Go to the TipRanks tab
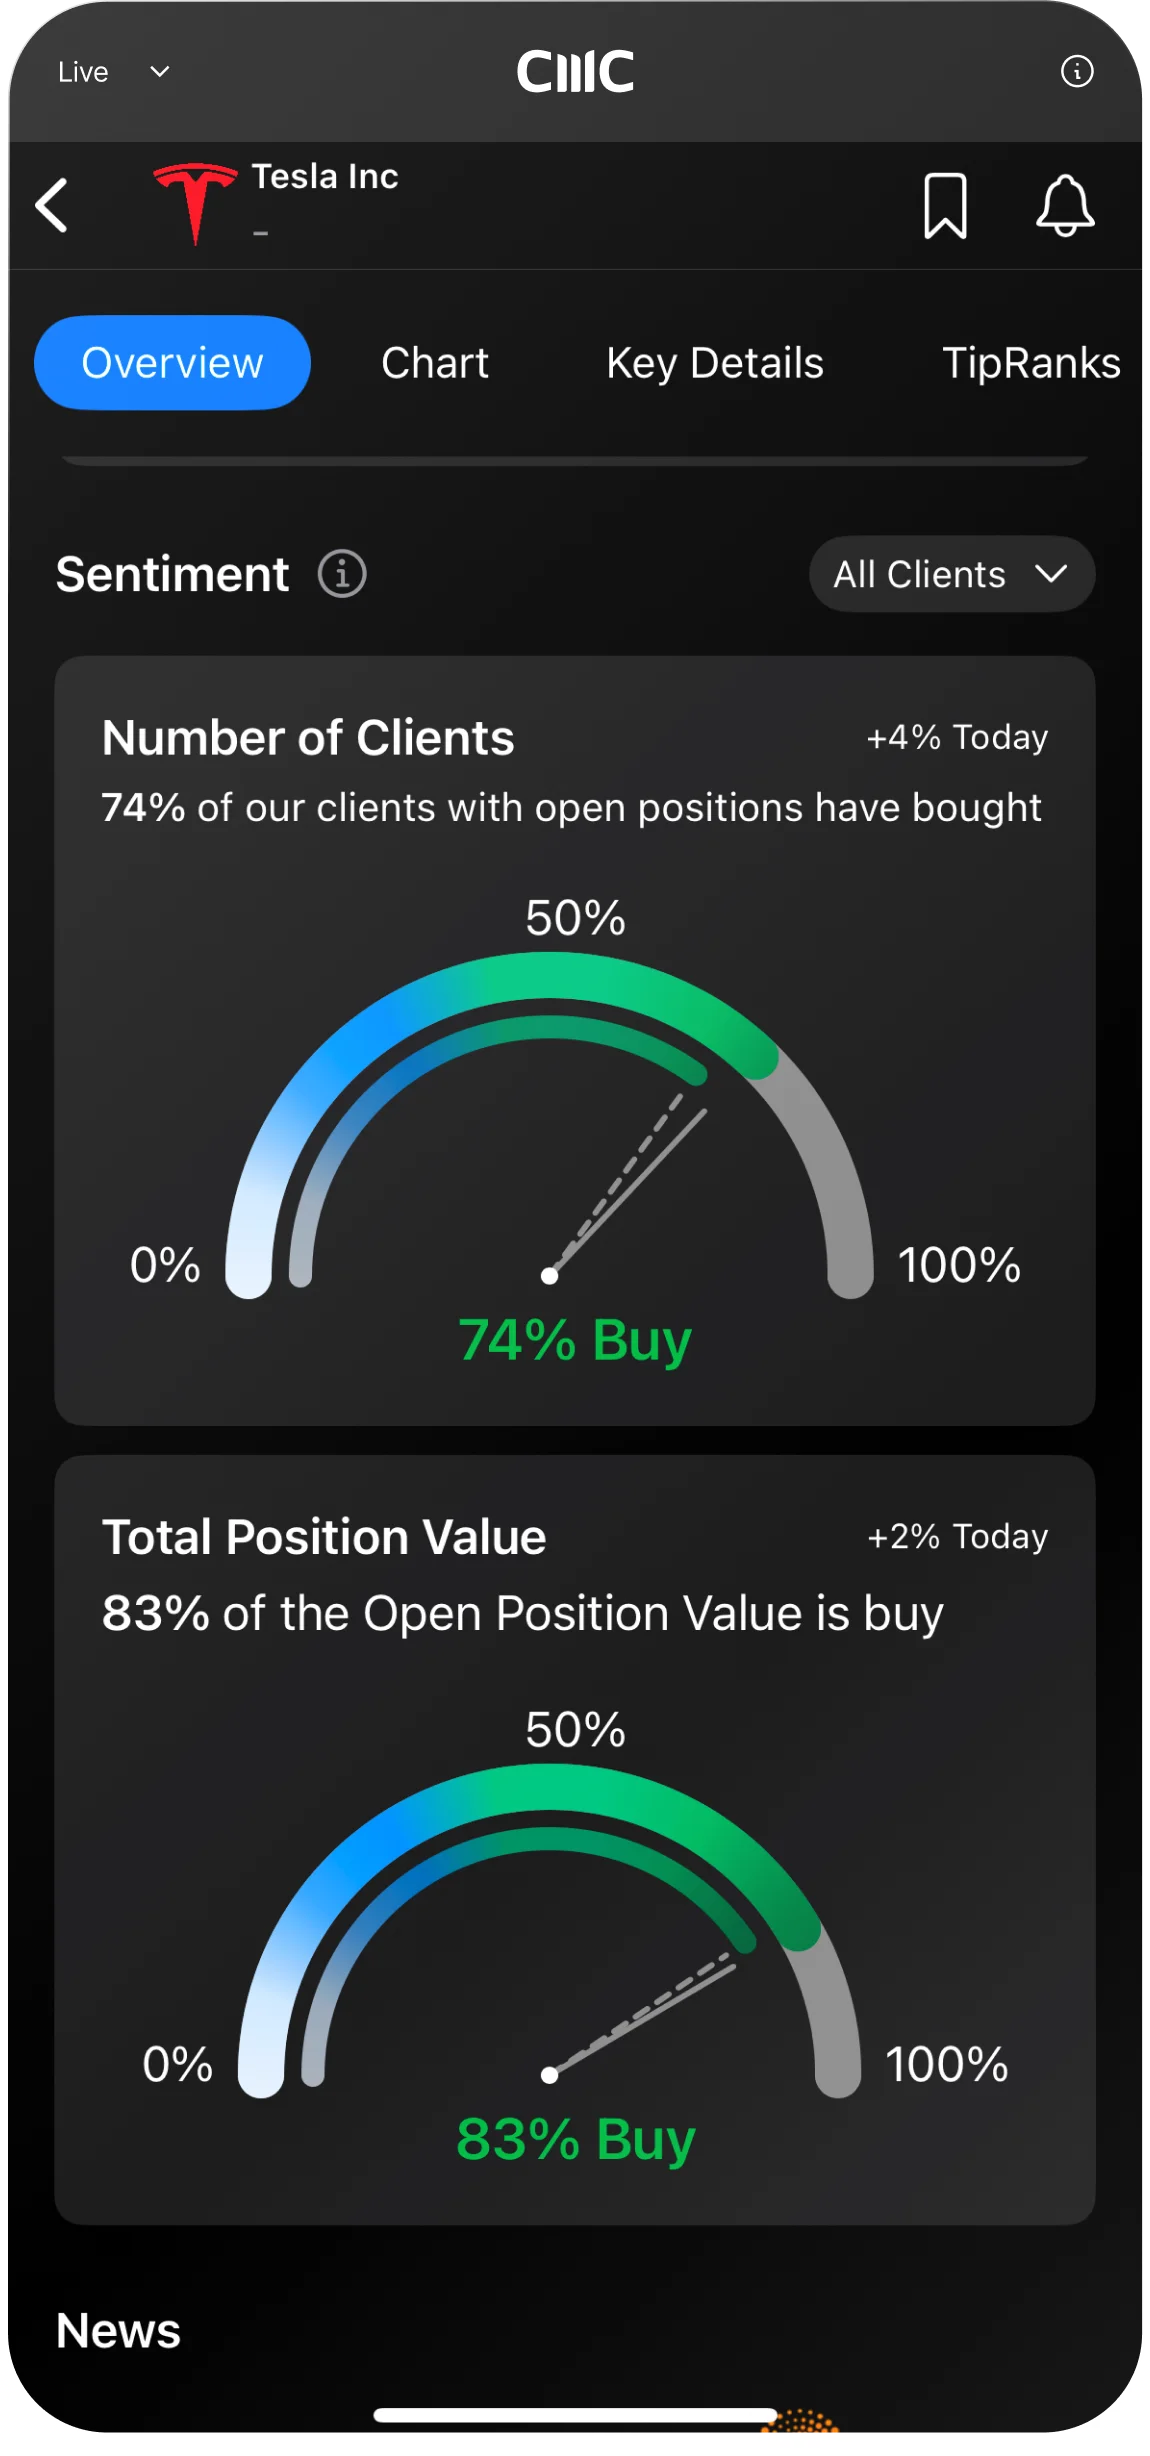Viewport: 1150px width, 2456px height. pos(1031,363)
